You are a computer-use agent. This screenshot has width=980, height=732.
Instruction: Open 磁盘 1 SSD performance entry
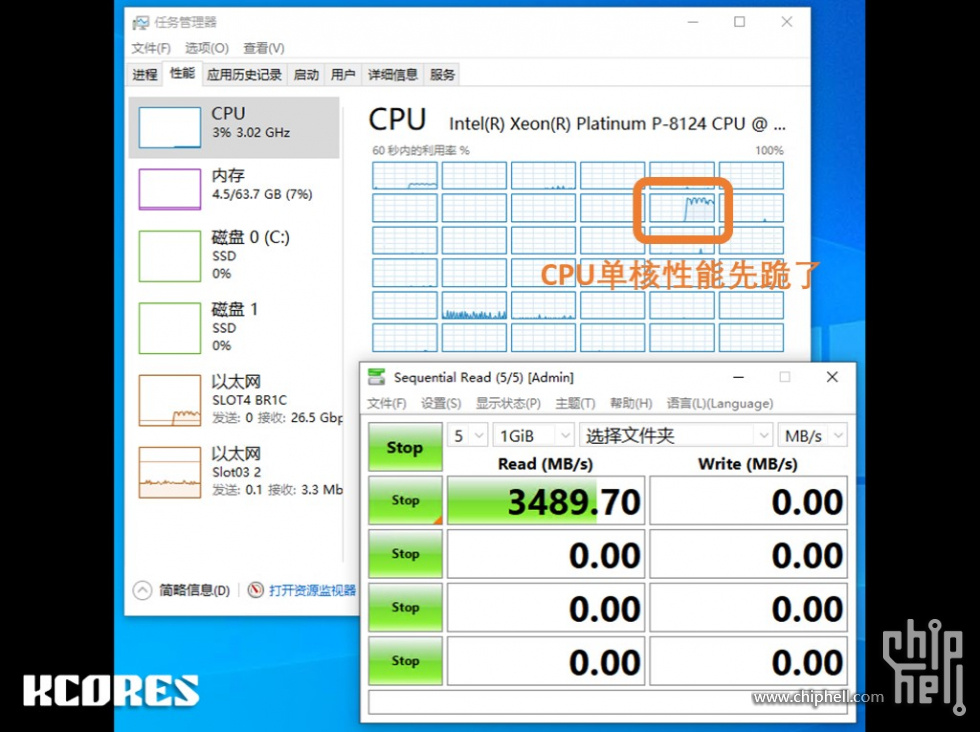(234, 327)
